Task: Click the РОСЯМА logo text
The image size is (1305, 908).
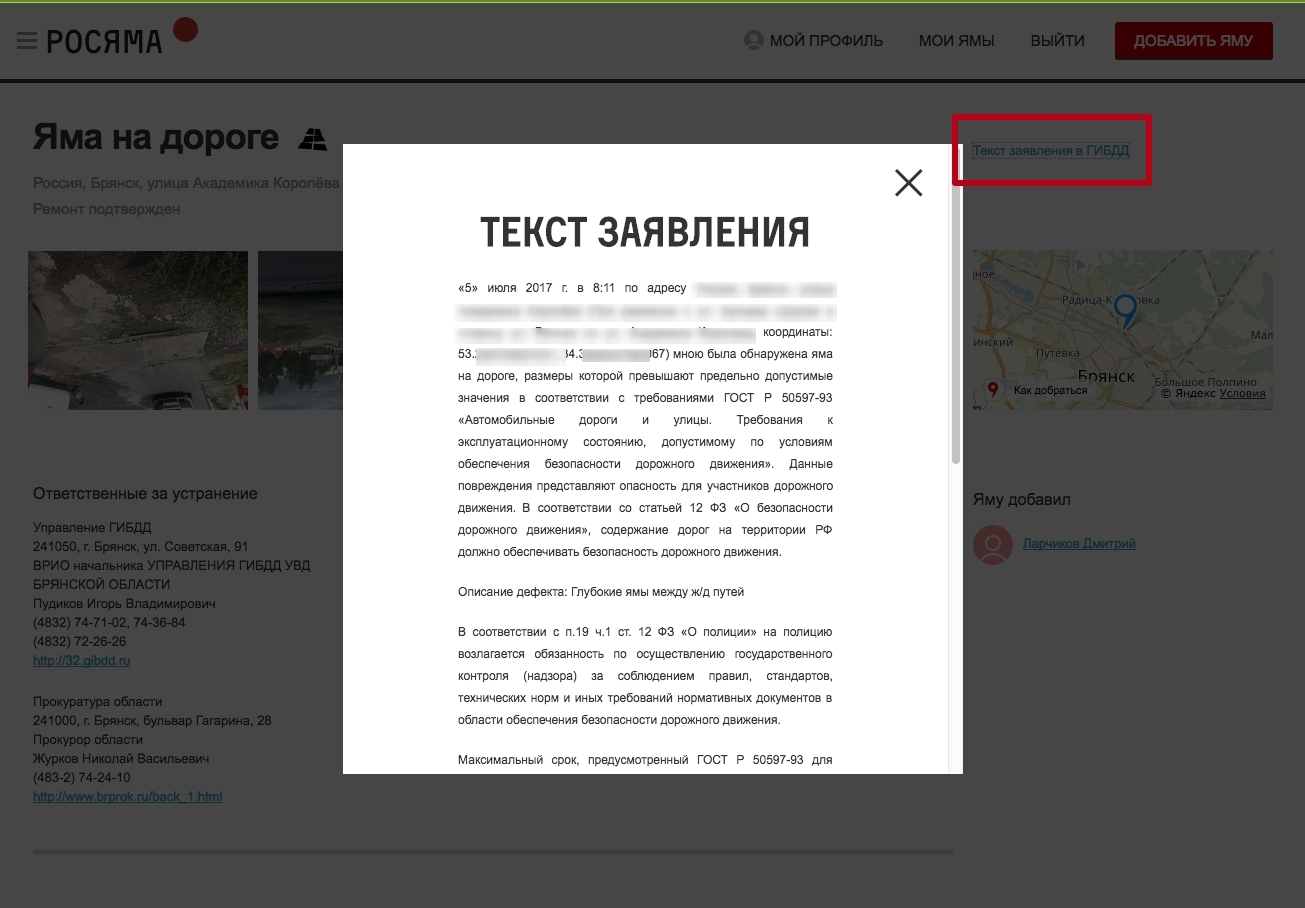Action: click(x=104, y=42)
